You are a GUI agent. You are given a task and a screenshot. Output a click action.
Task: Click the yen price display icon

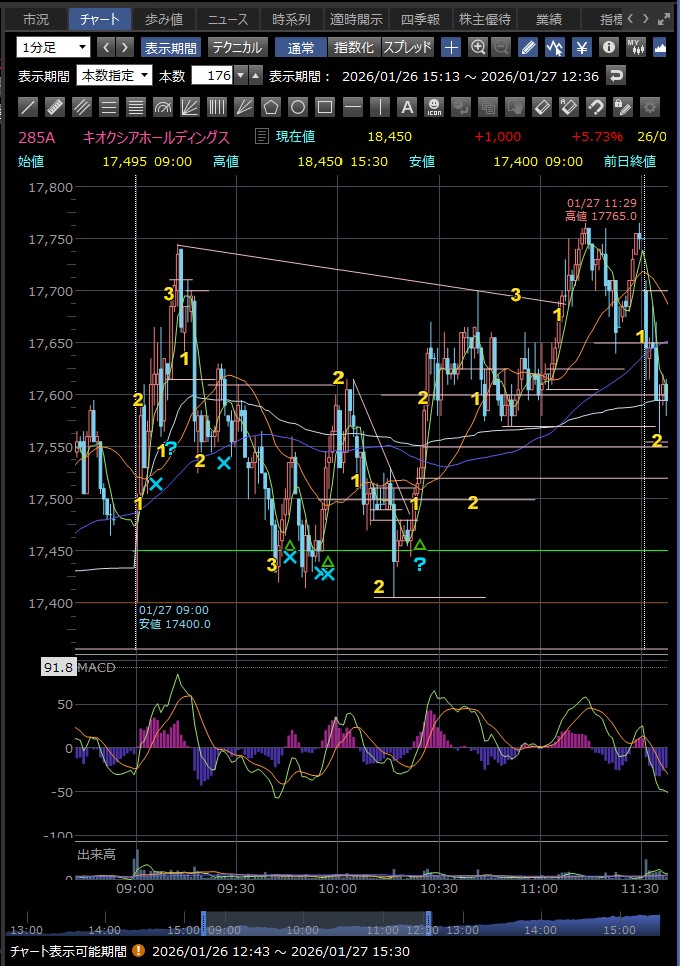[581, 47]
